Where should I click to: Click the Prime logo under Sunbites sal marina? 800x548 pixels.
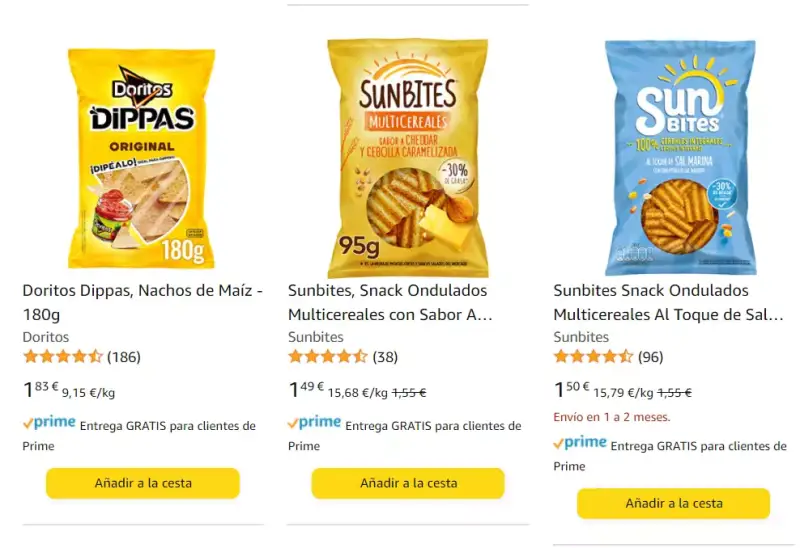(580, 443)
